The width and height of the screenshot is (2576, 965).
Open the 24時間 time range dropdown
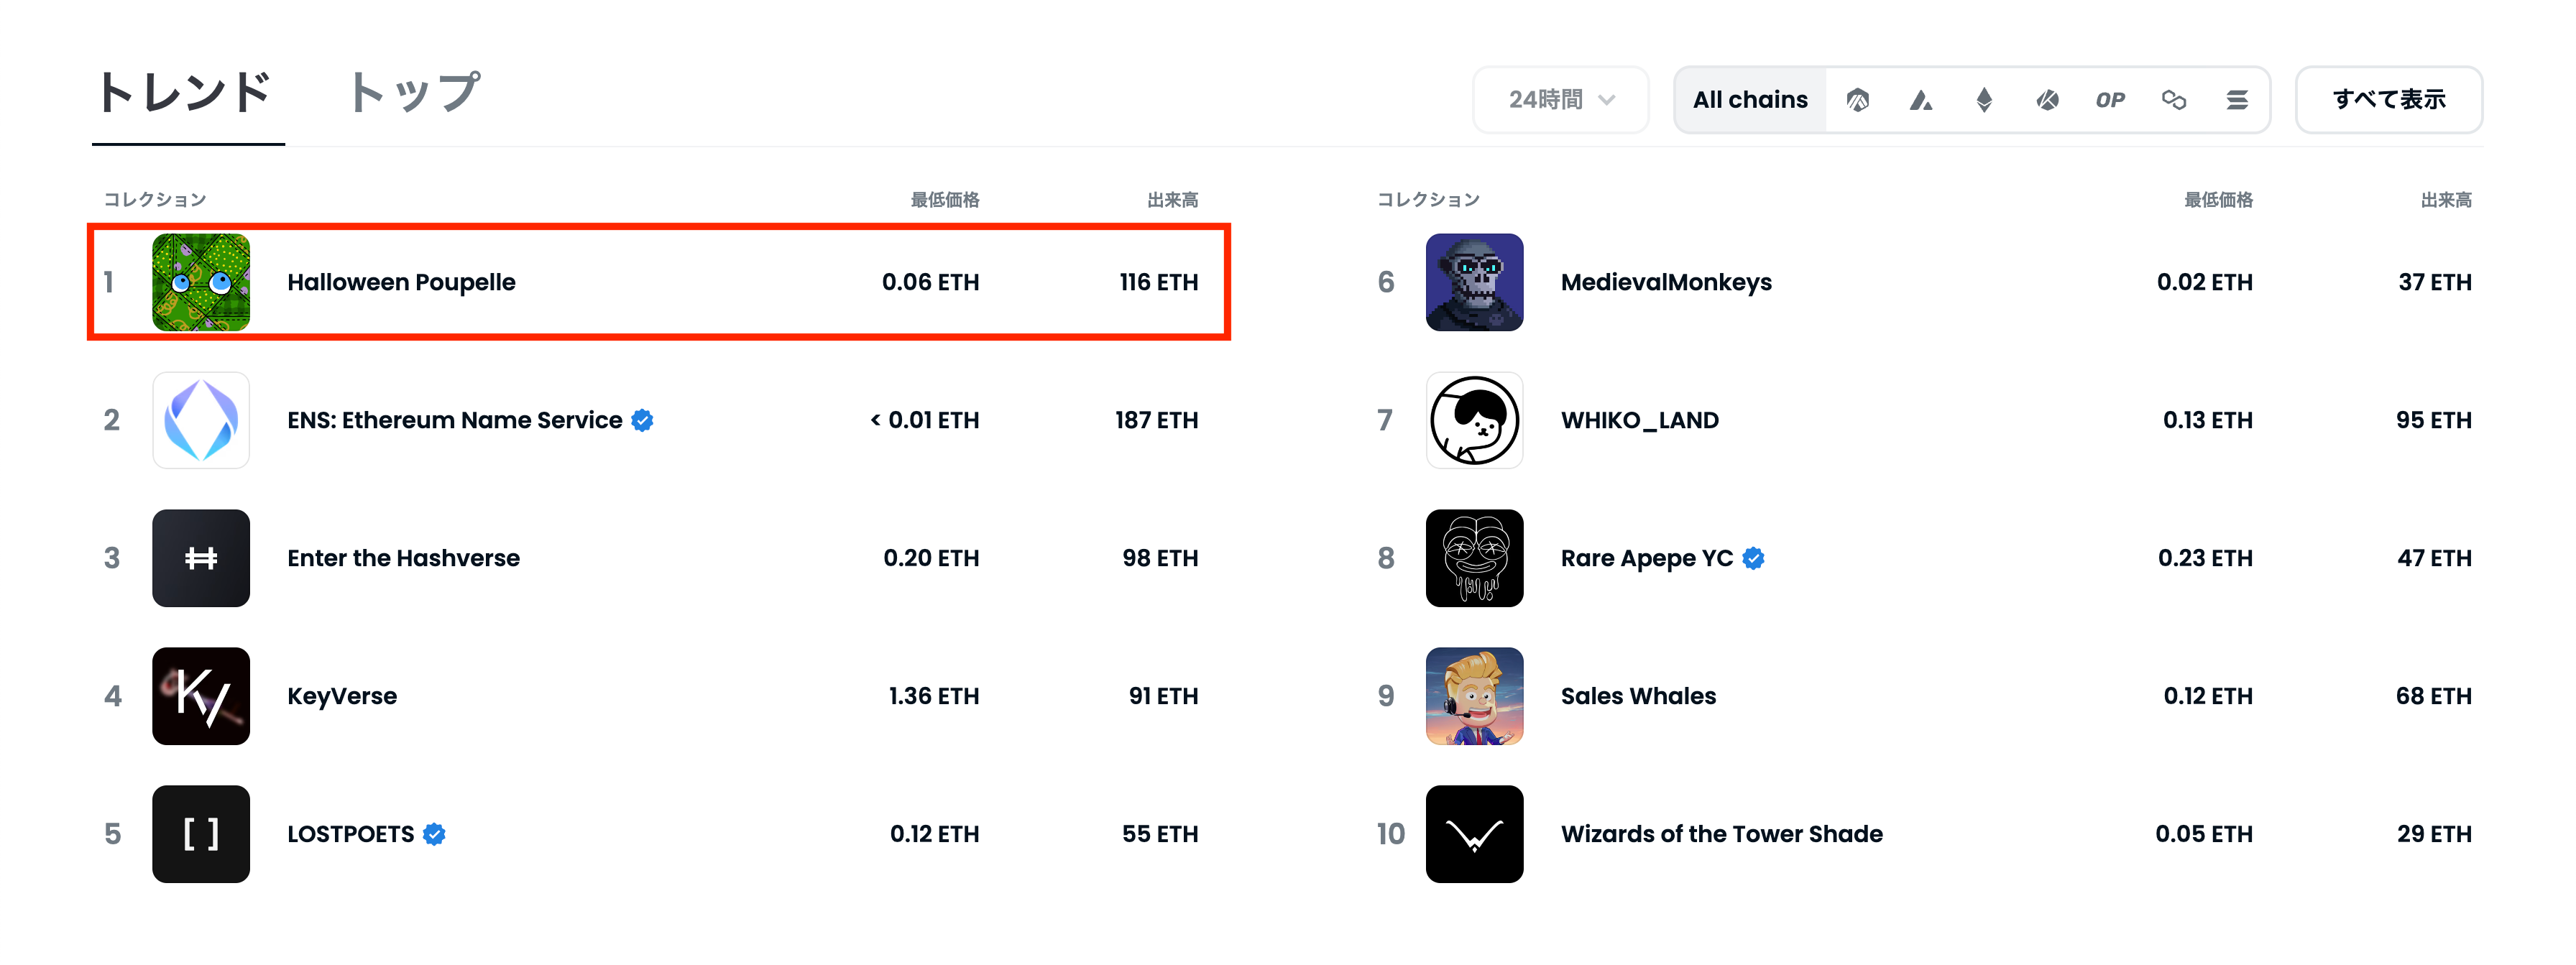(x=1560, y=100)
